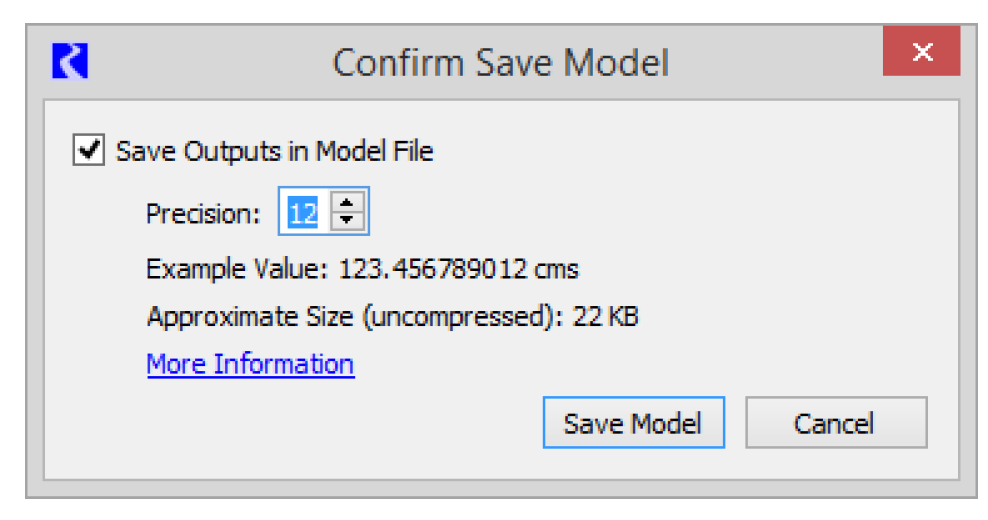Close the Confirm Save Model dialog
The height and width of the screenshot is (520, 988).
pos(921,53)
